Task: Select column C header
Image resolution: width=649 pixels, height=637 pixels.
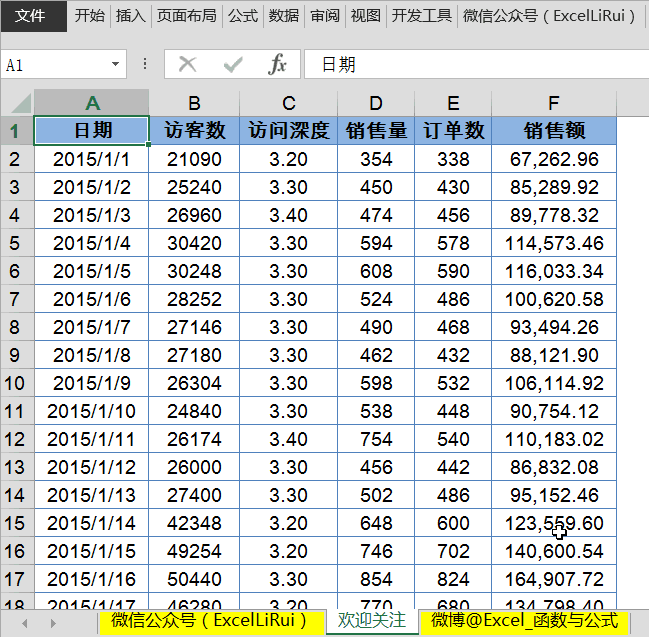Action: coord(288,103)
